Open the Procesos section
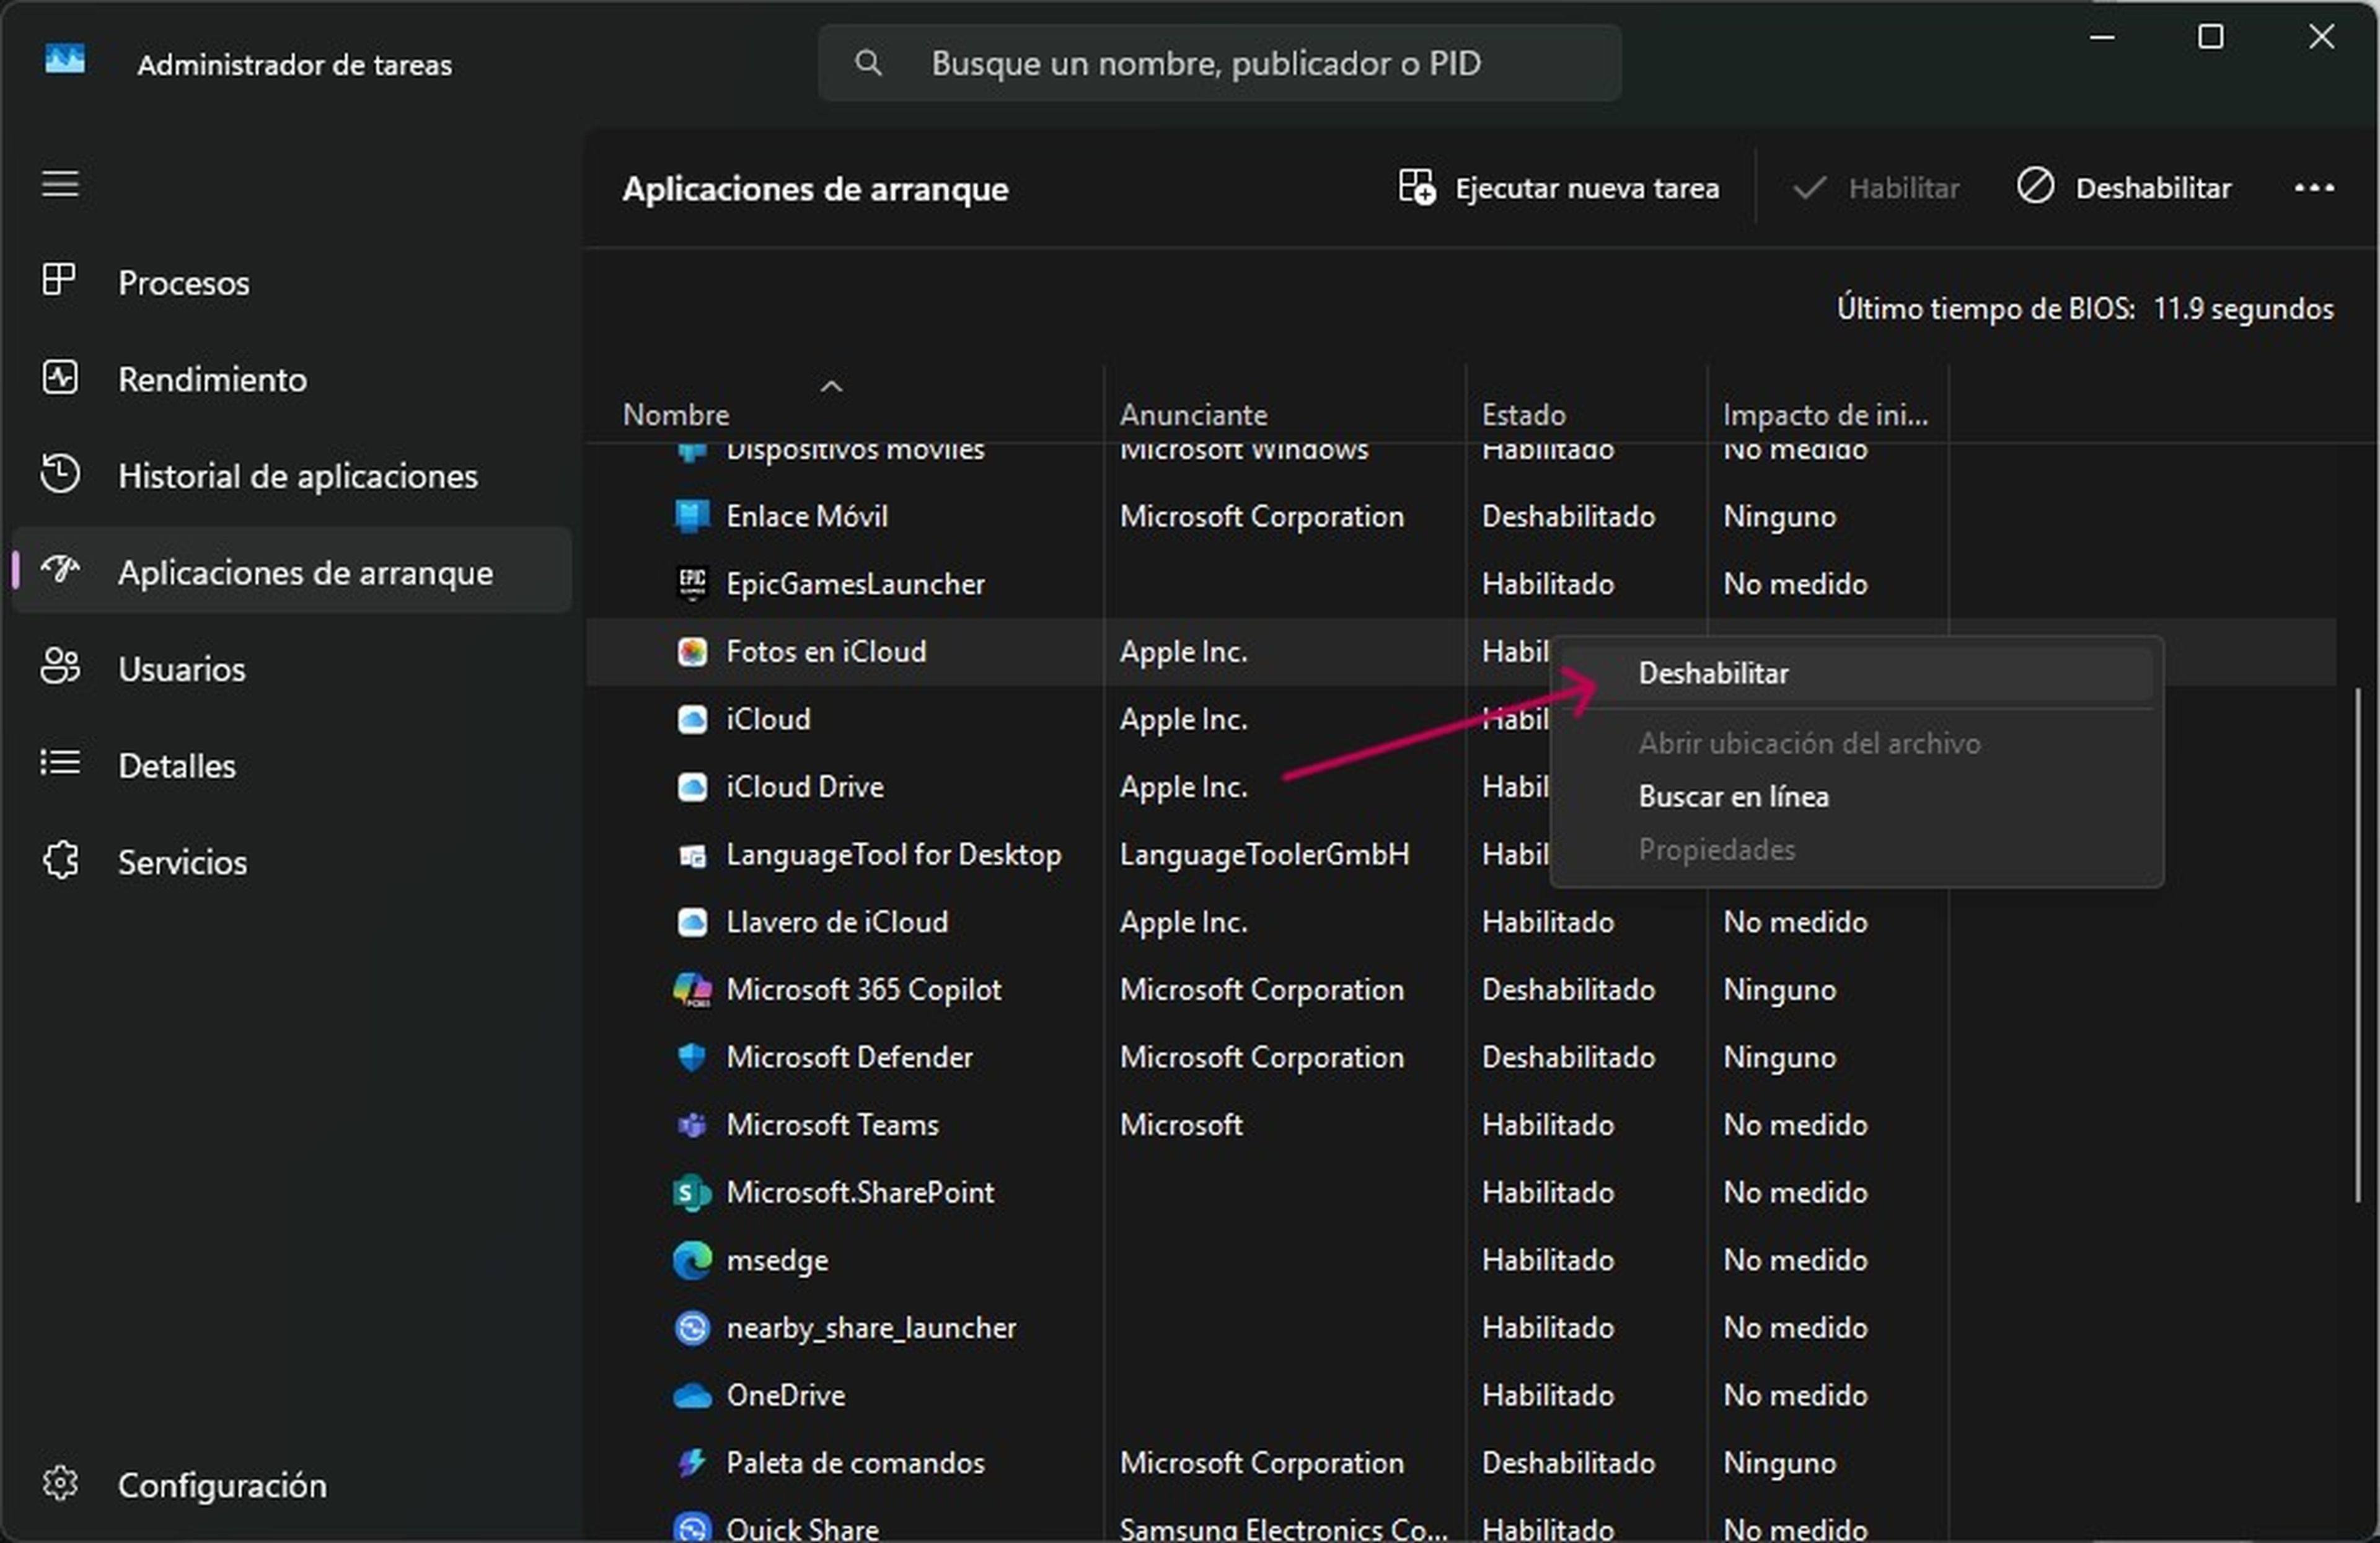Image resolution: width=2380 pixels, height=1543 pixels. [x=292, y=282]
